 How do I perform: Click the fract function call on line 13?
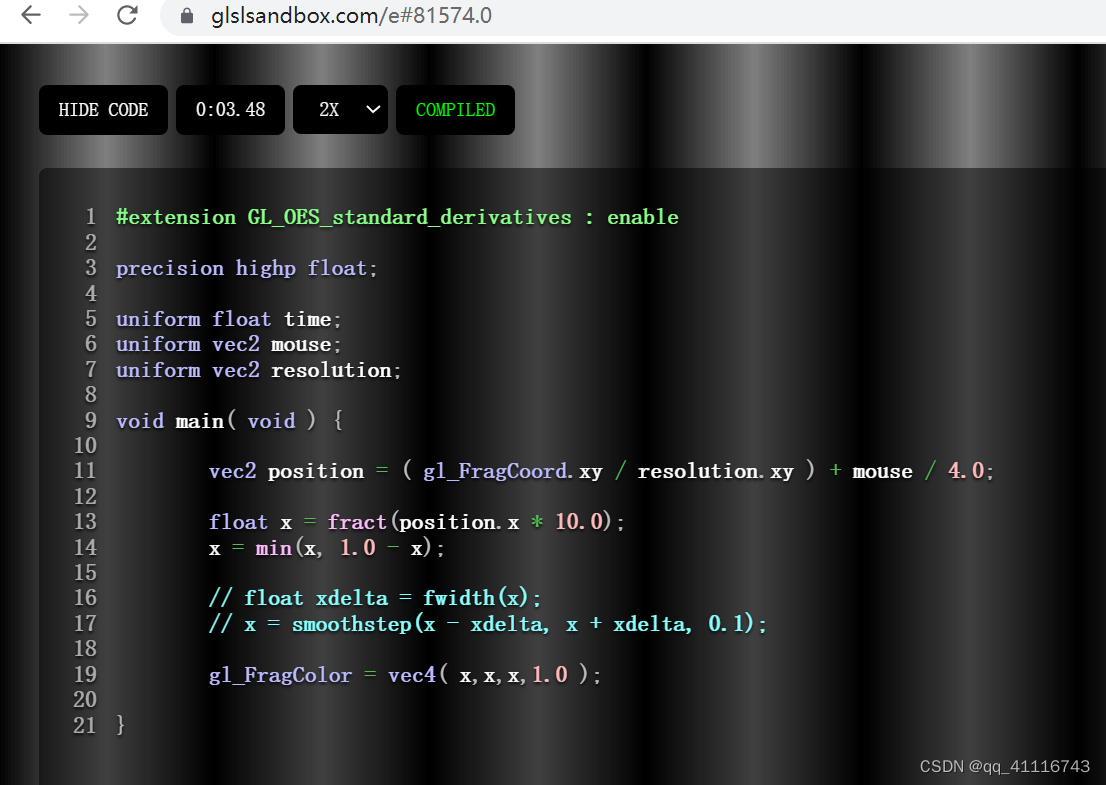(357, 521)
